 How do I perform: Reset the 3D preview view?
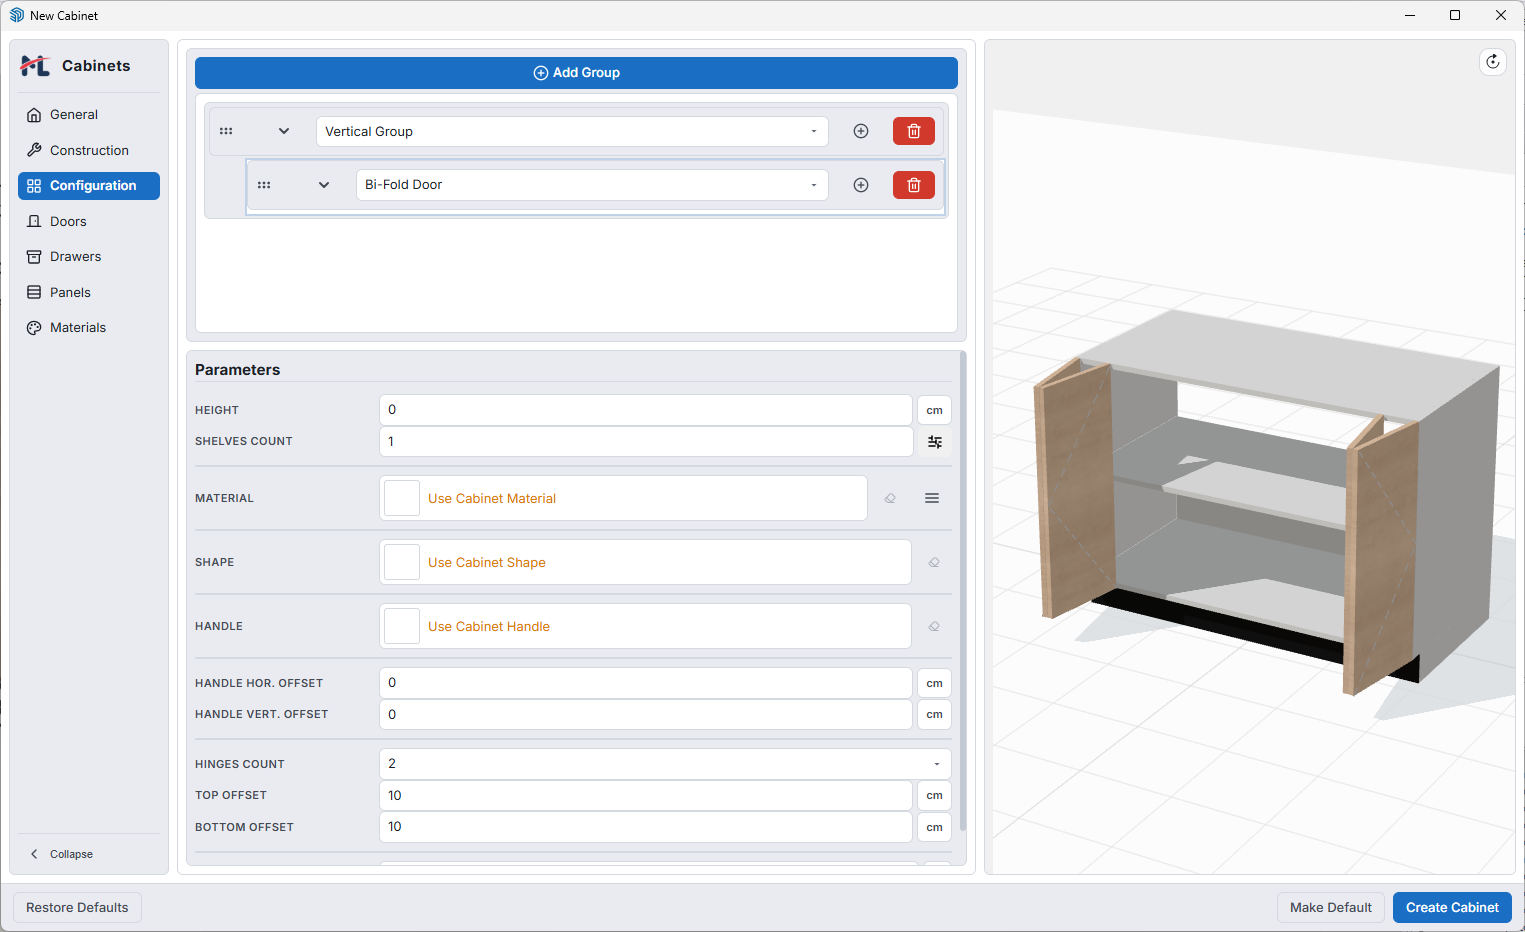tap(1493, 62)
